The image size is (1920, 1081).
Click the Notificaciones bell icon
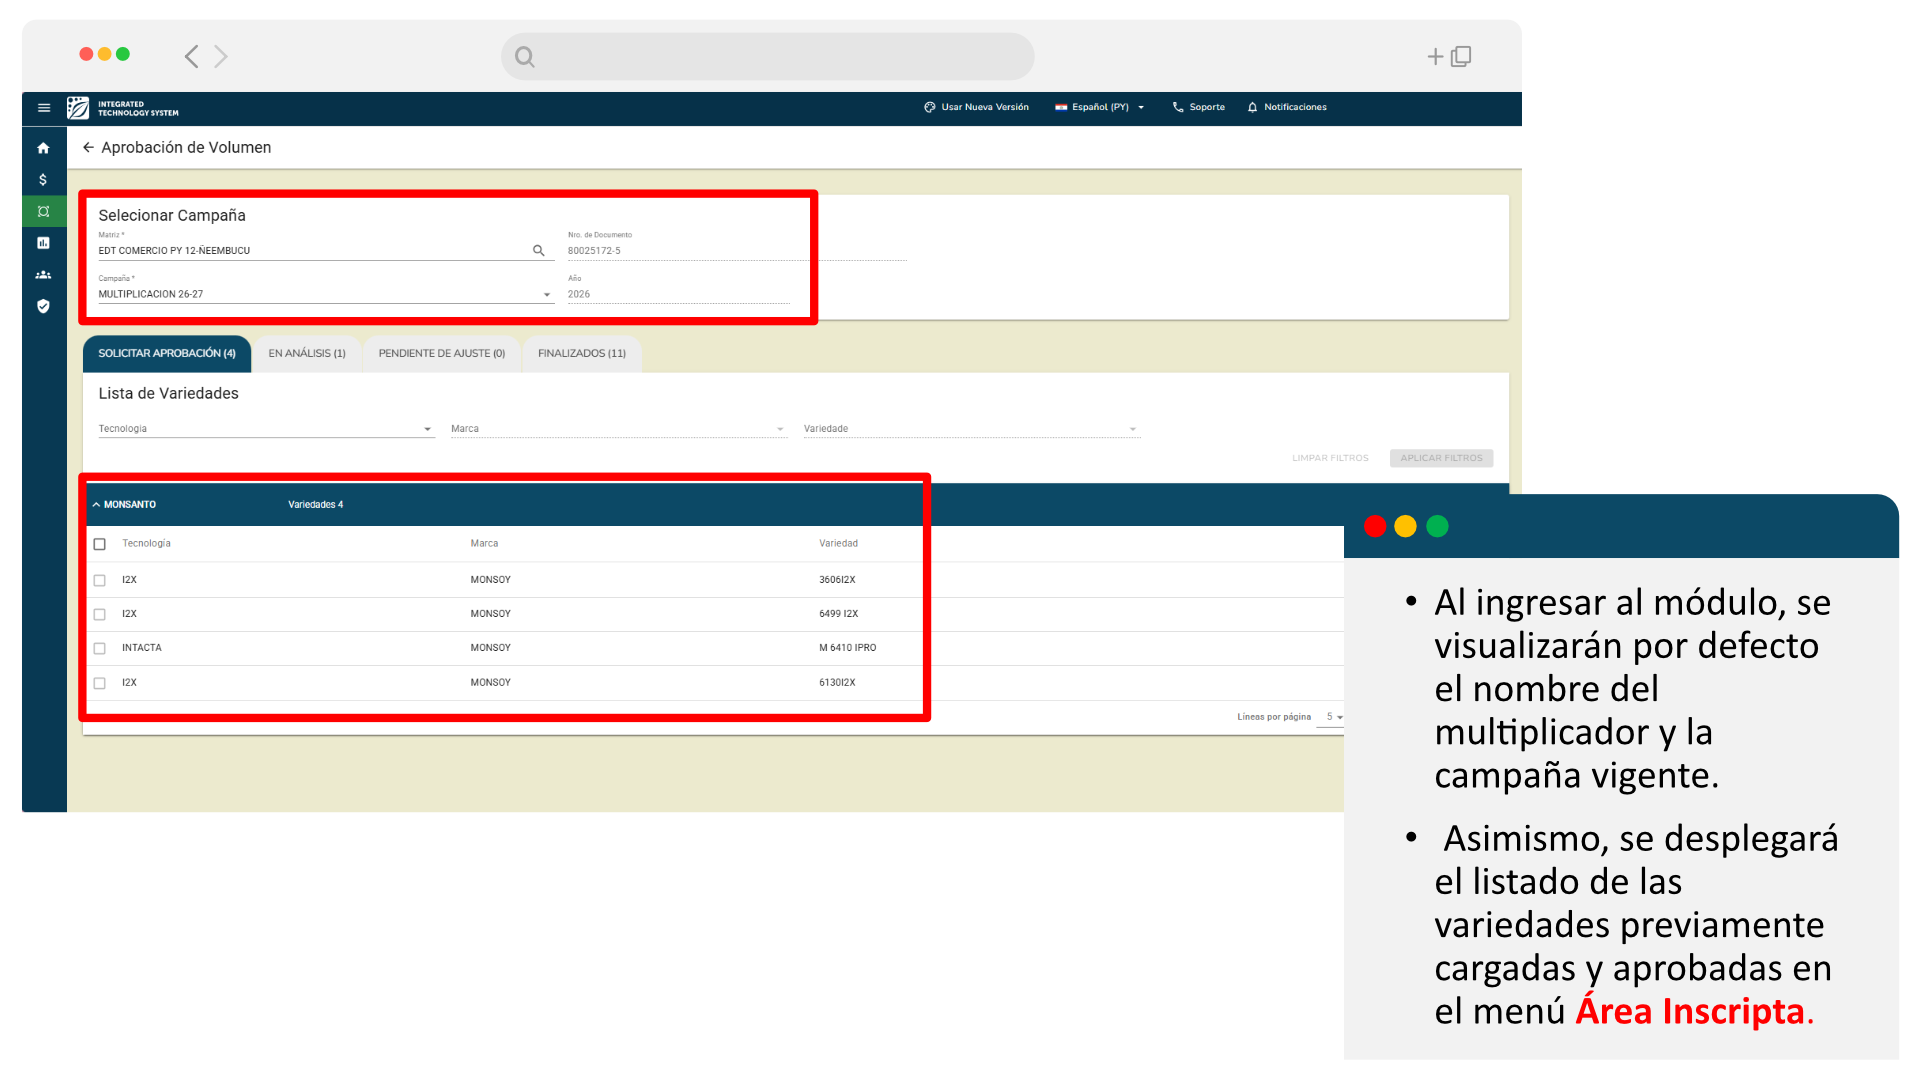(x=1252, y=107)
